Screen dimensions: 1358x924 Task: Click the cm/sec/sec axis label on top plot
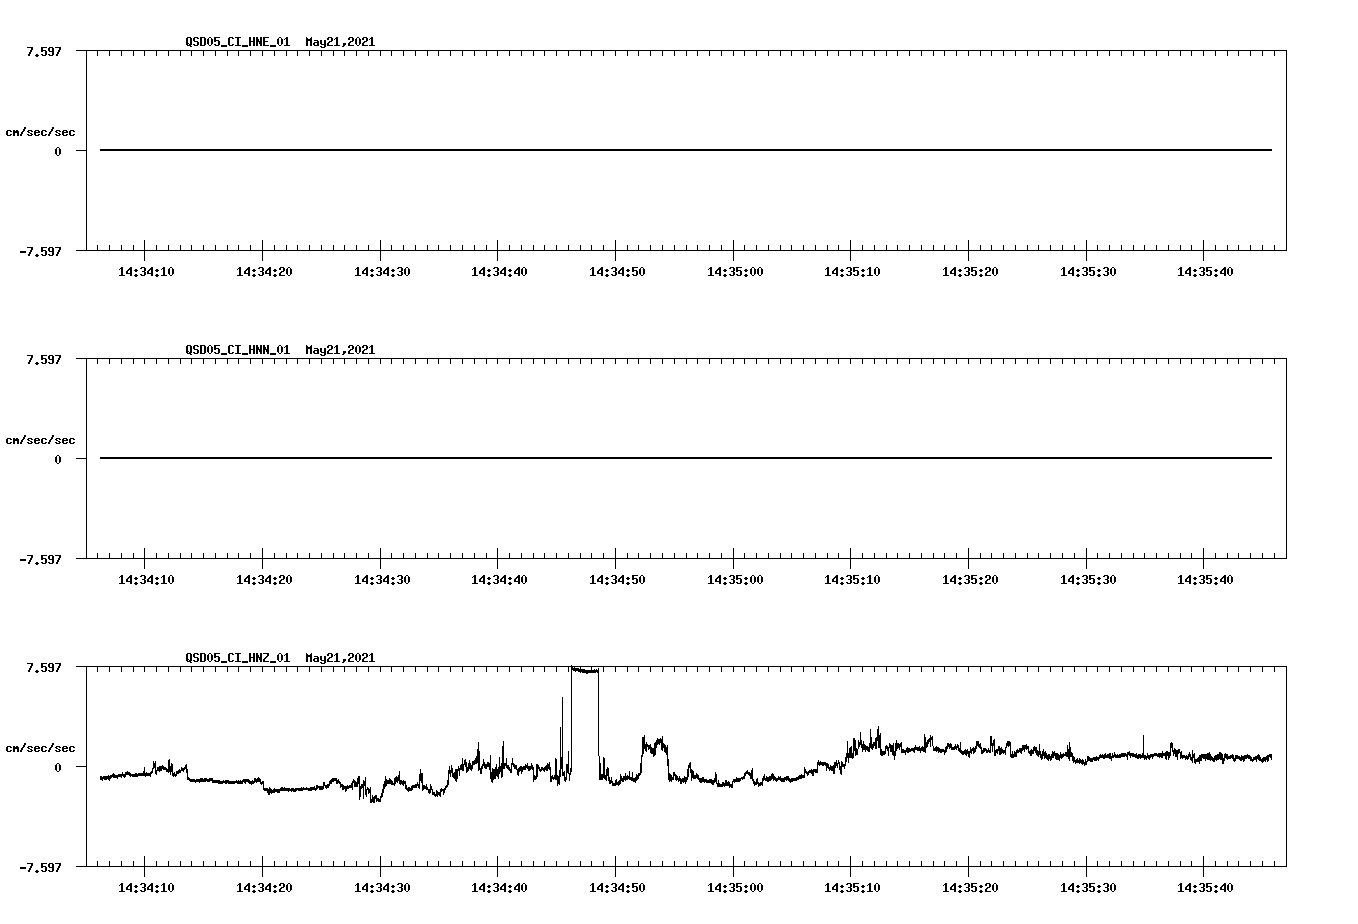(41, 131)
